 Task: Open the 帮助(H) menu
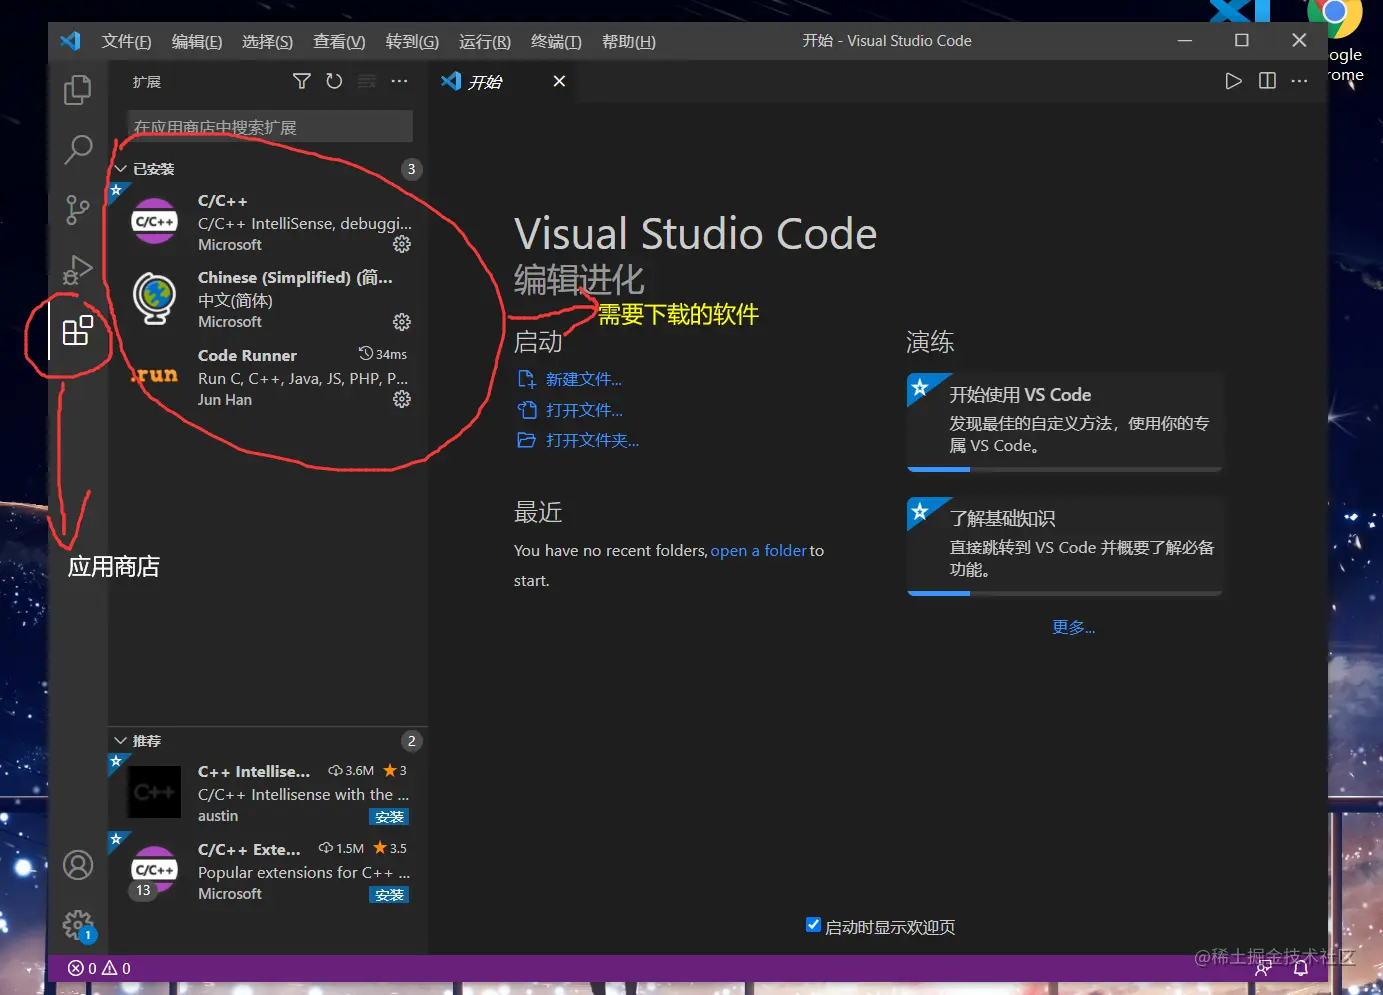[629, 41]
